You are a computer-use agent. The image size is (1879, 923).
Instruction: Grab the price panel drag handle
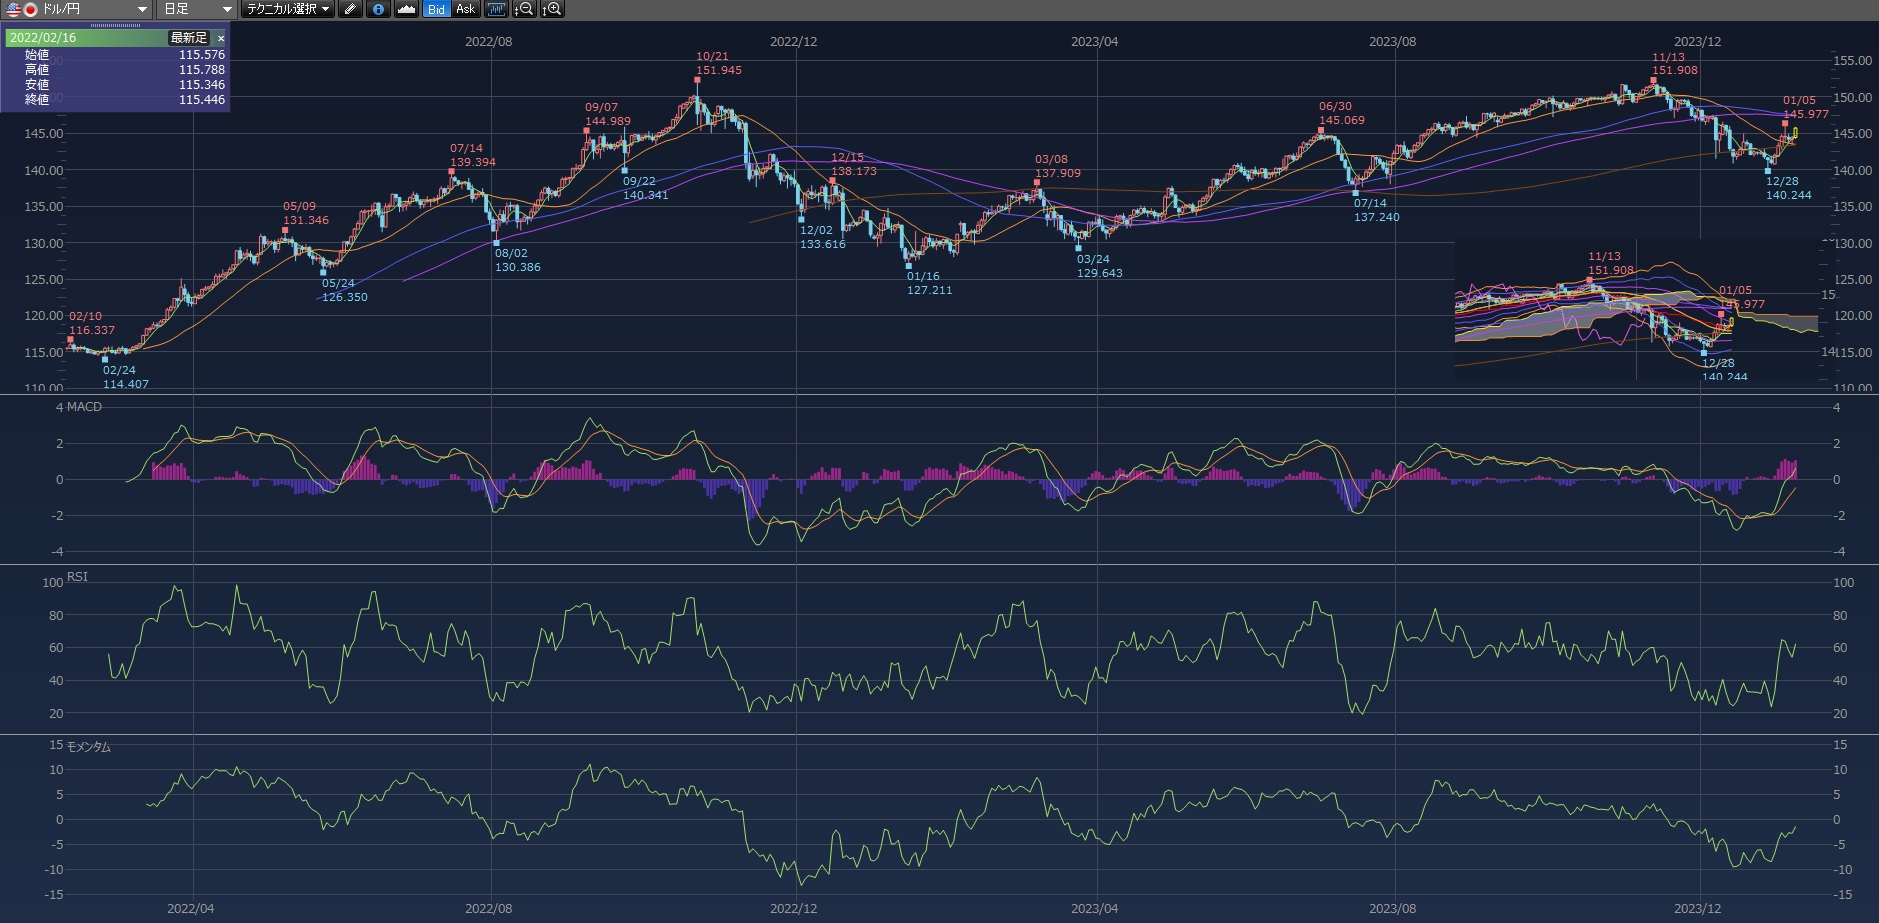click(115, 26)
